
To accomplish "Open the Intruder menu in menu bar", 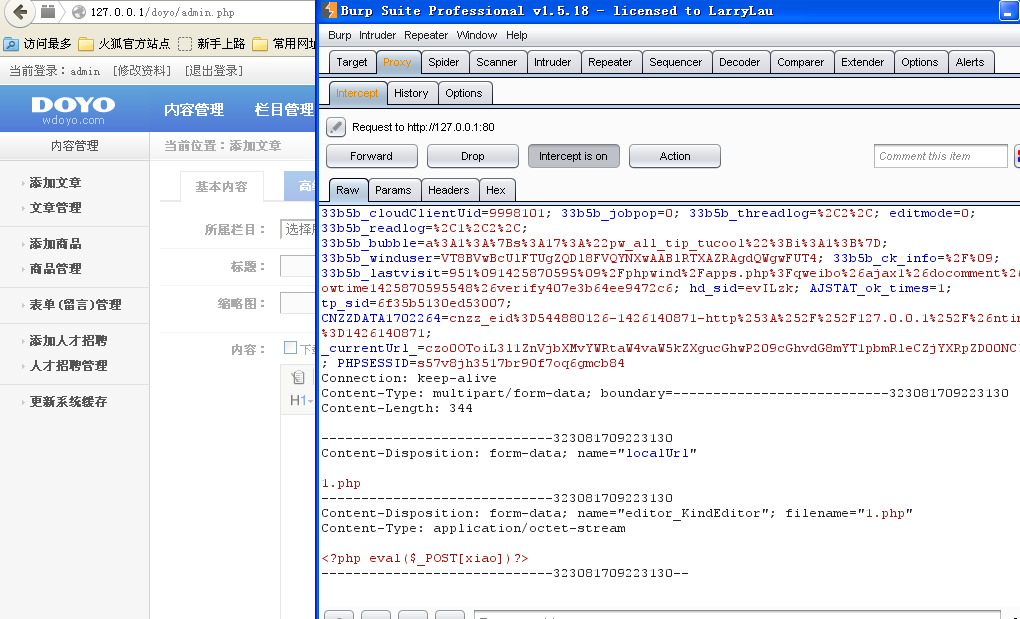I will click(x=377, y=35).
